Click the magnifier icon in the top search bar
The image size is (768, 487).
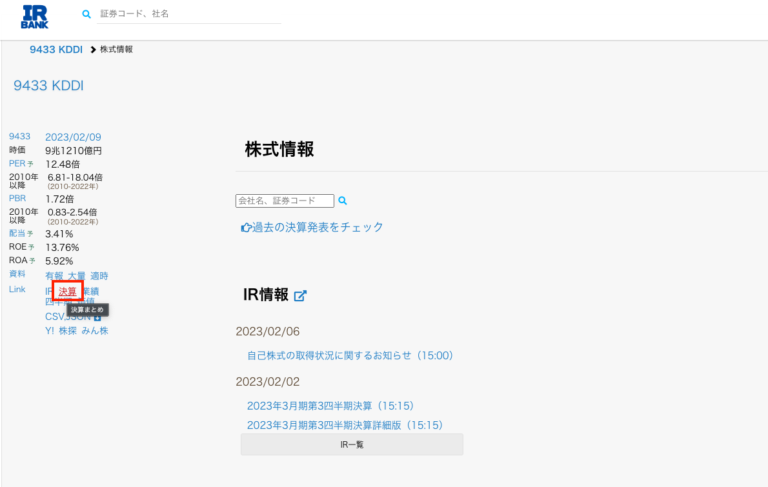coord(86,15)
